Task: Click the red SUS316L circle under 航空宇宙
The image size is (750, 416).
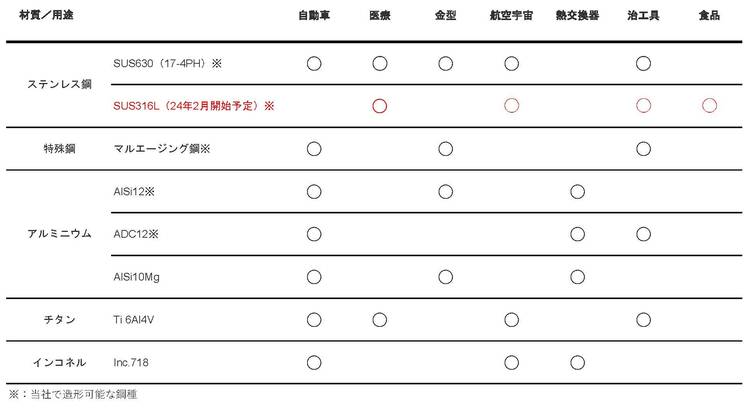Action: (511, 106)
